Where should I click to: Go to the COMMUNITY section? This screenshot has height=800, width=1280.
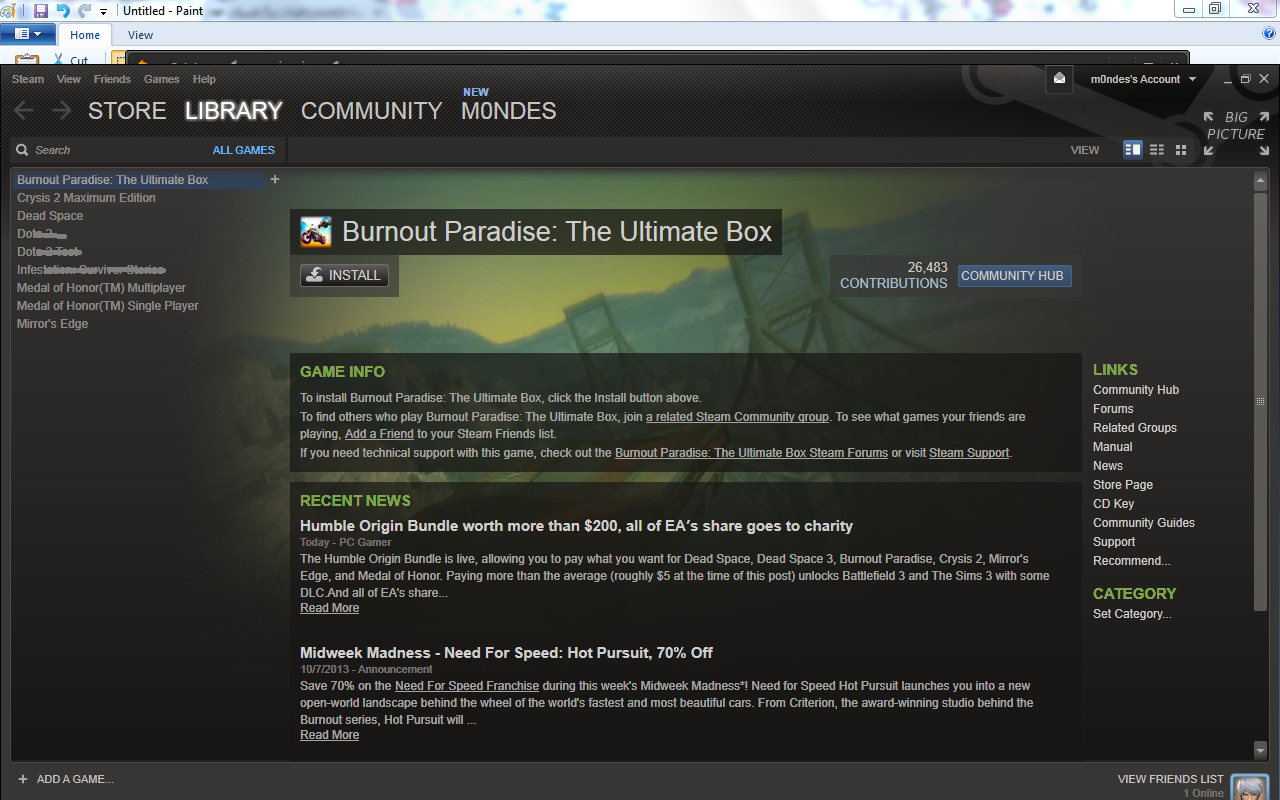[x=372, y=111]
